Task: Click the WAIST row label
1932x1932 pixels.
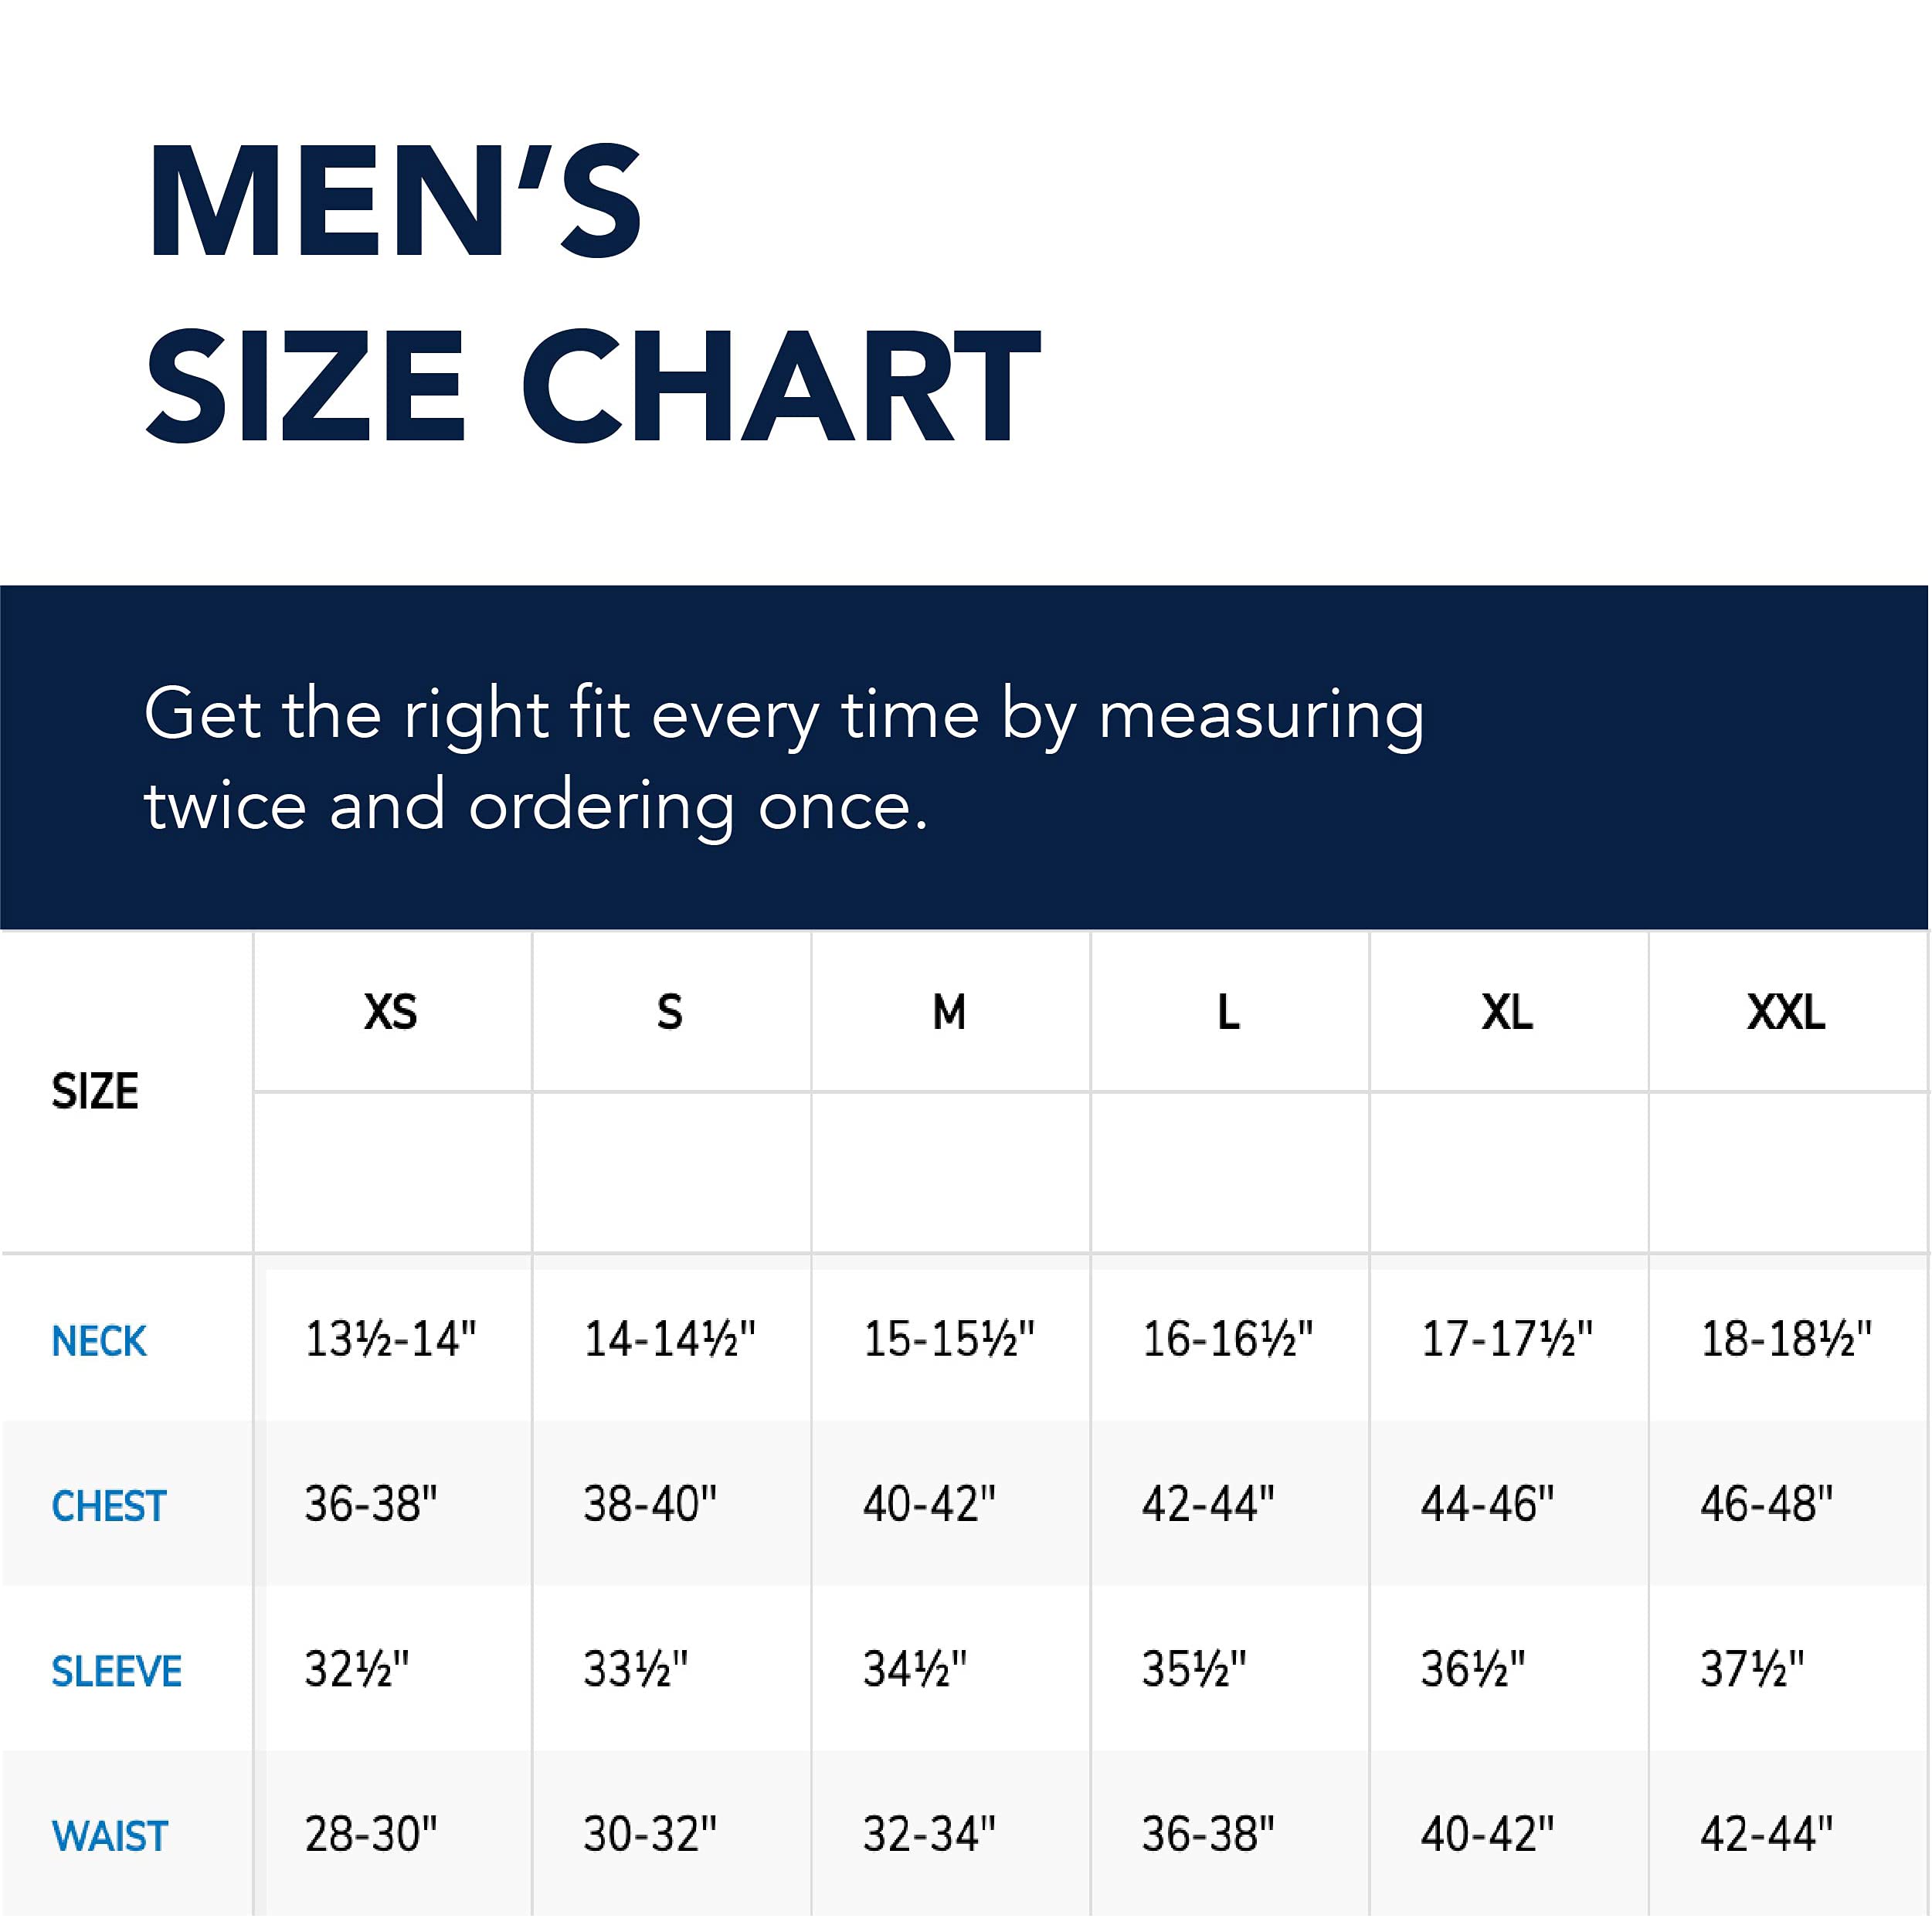Action: click(x=110, y=1836)
